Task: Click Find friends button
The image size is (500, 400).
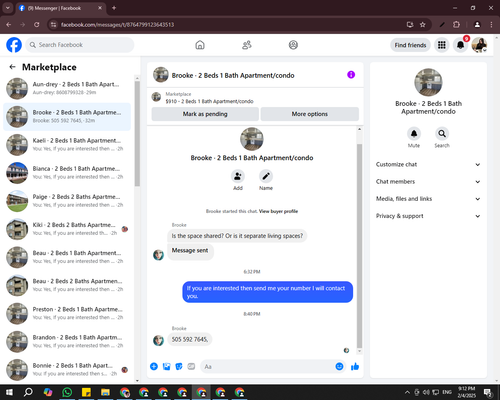Action: (410, 45)
